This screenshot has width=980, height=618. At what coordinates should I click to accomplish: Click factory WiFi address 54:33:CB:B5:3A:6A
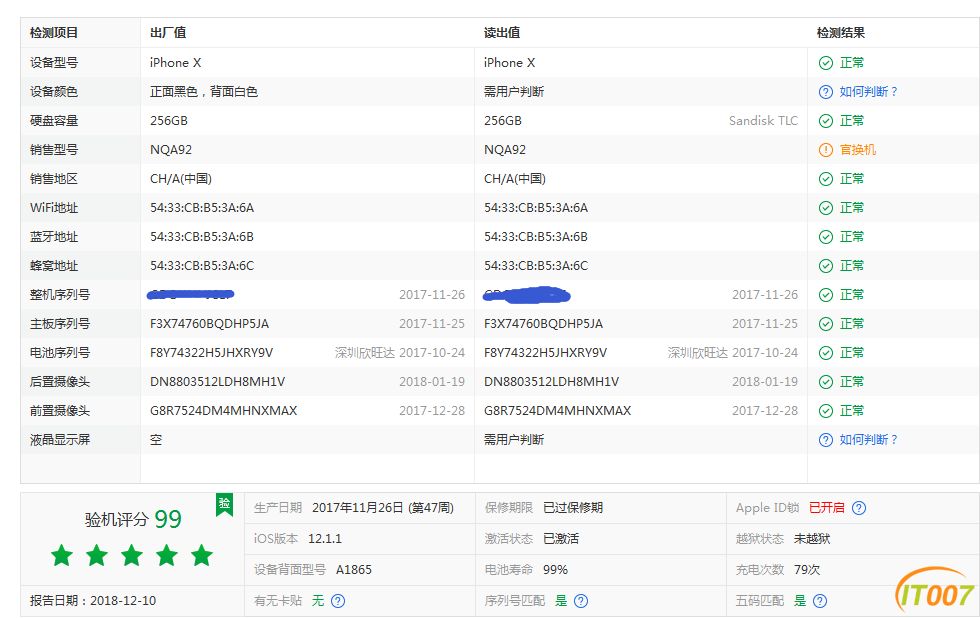[202, 207]
